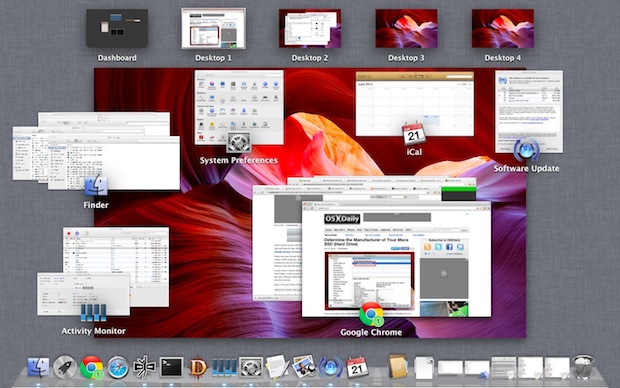
Task: Open Terminal icon in the Dock
Action: coord(171,368)
